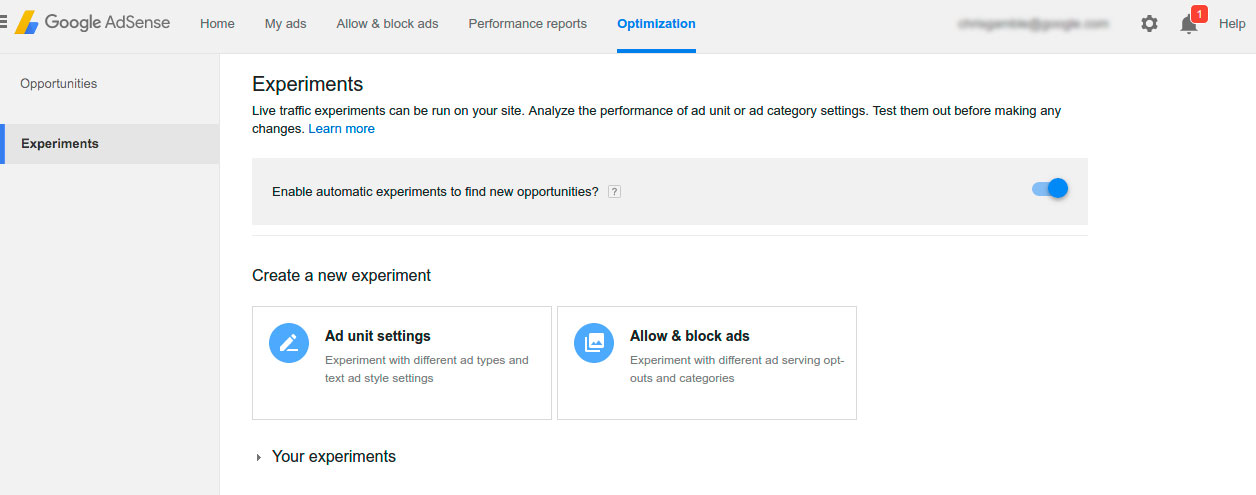Open Opportunities in the sidebar

(x=59, y=84)
